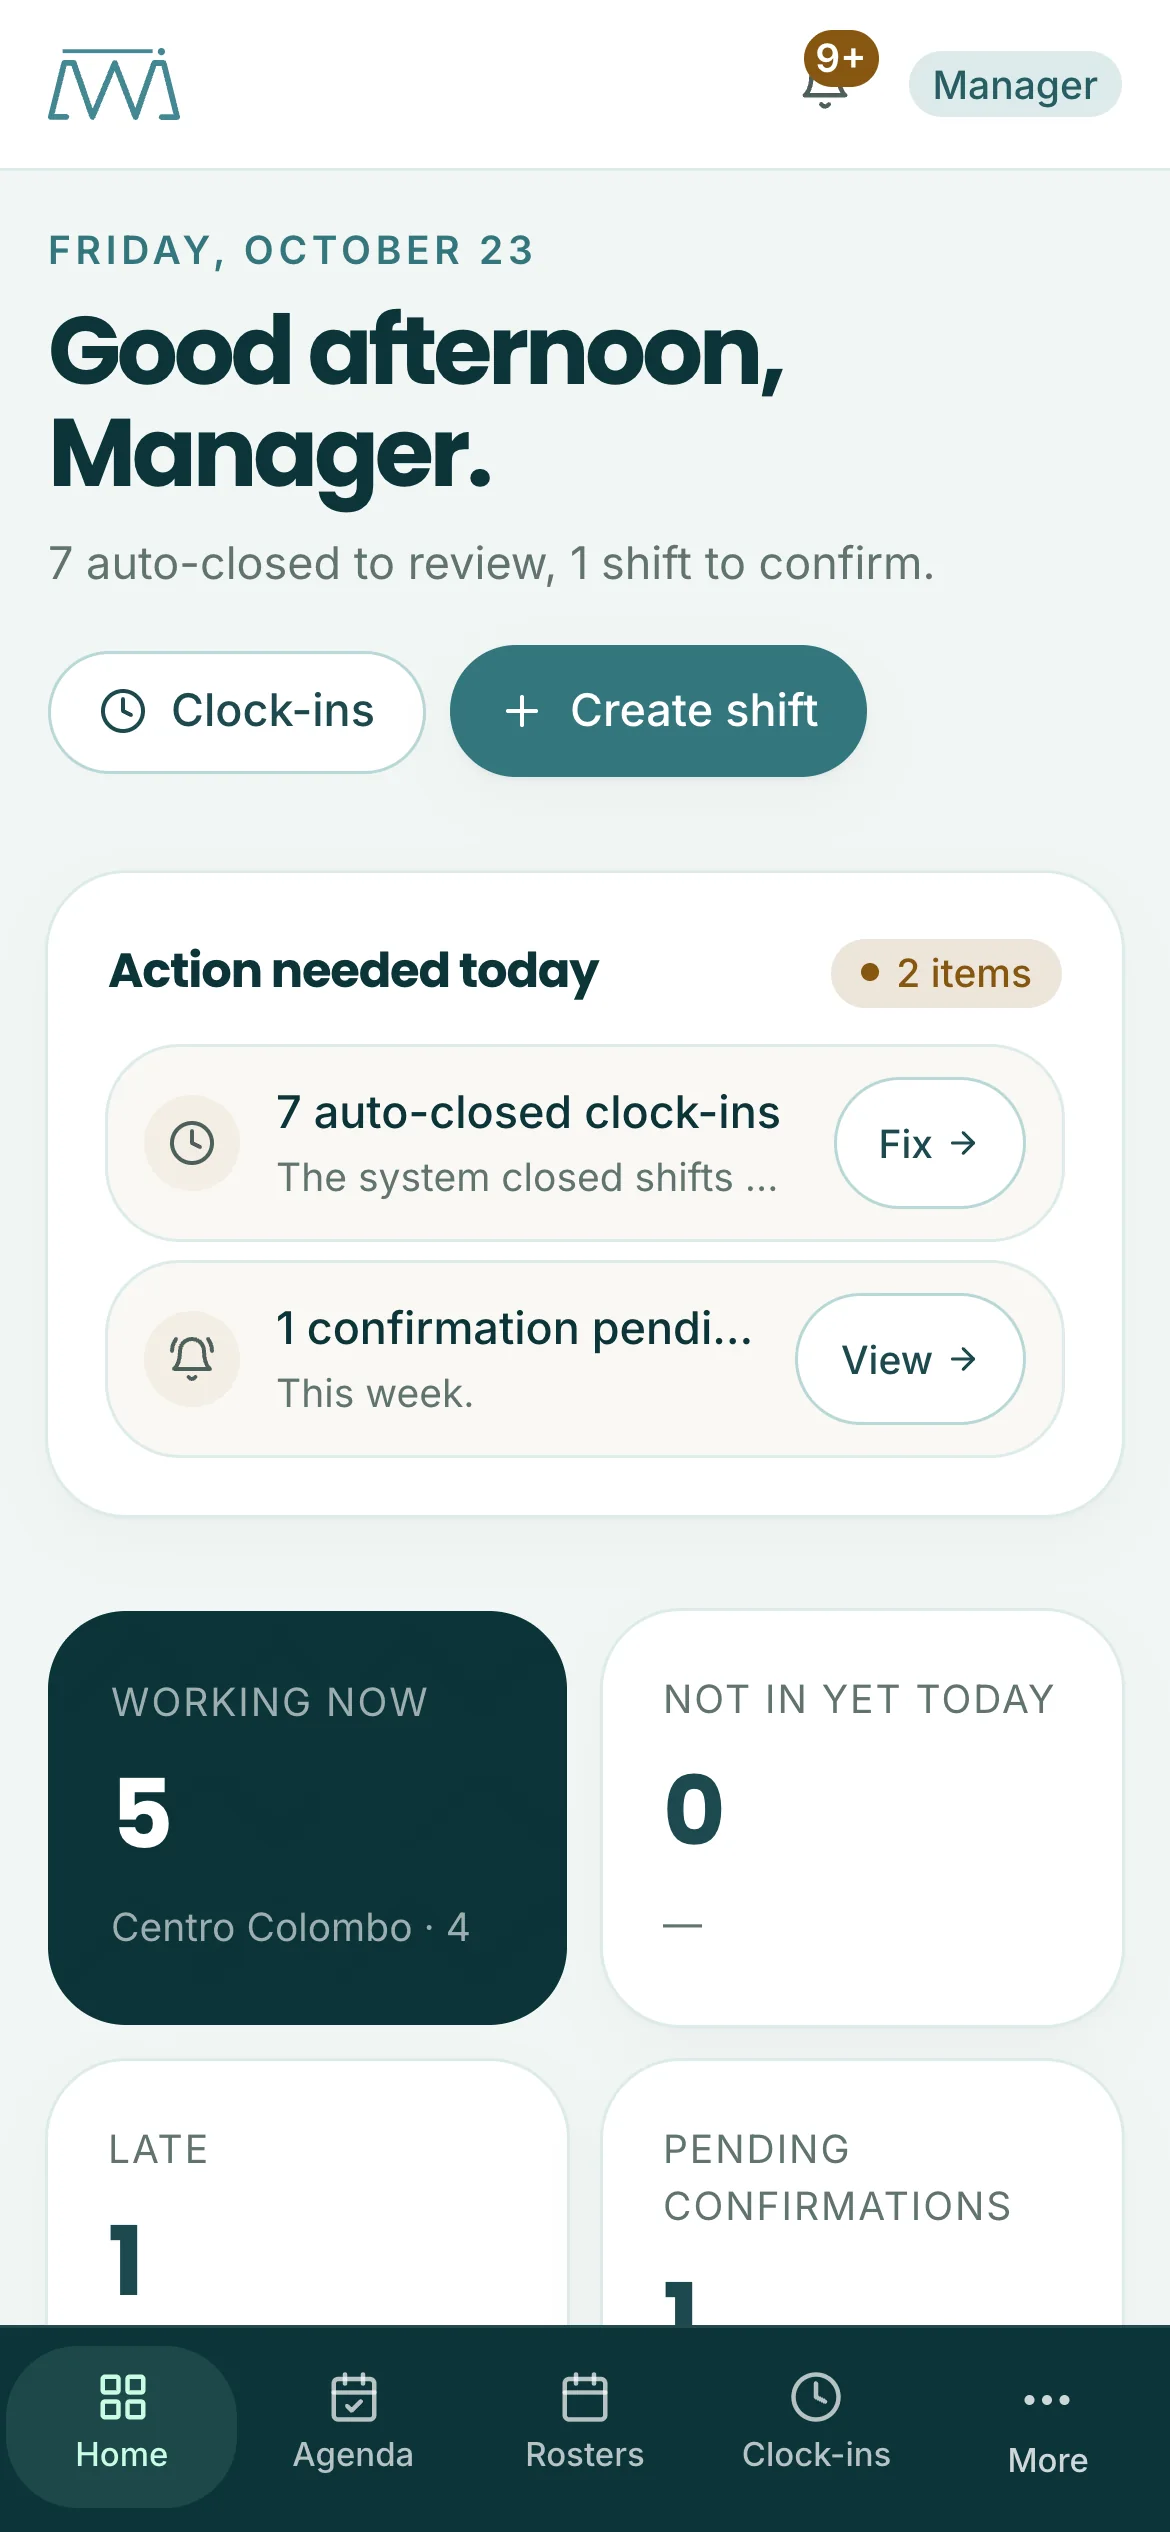
Task: Click the bell icon beside confirmation pending
Action: tap(192, 1359)
